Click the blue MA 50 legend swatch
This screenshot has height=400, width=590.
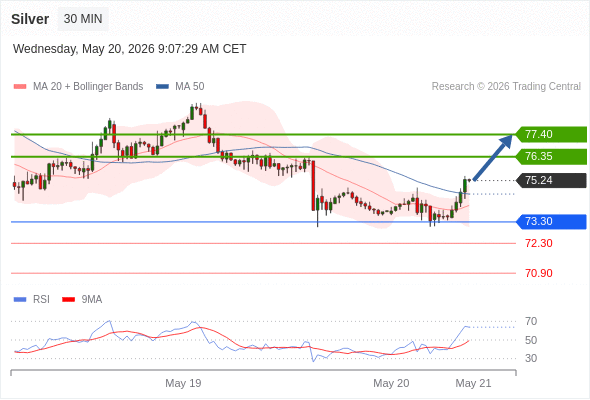(x=162, y=87)
